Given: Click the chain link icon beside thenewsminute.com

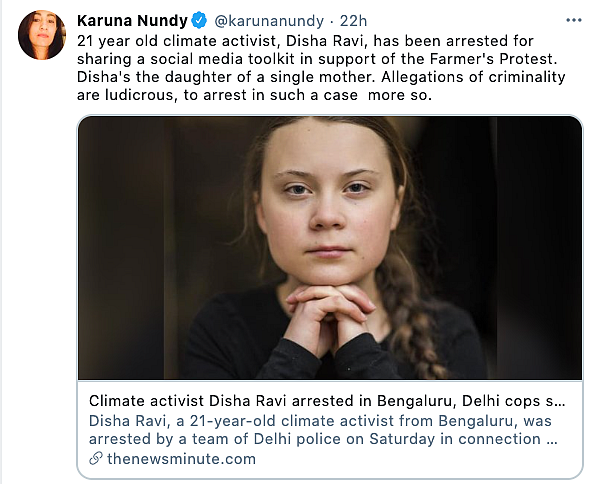Looking at the screenshot, I should coord(95,458).
